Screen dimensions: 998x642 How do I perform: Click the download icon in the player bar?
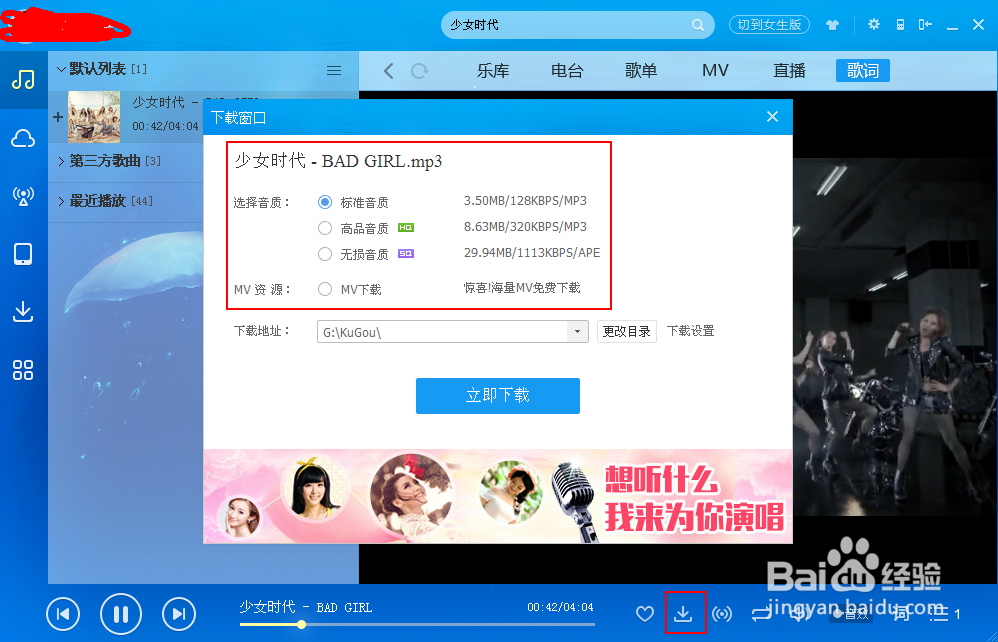point(683,613)
